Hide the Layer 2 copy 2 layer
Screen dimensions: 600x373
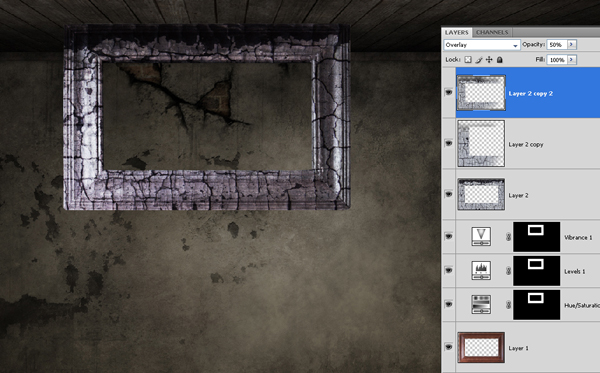coord(448,93)
